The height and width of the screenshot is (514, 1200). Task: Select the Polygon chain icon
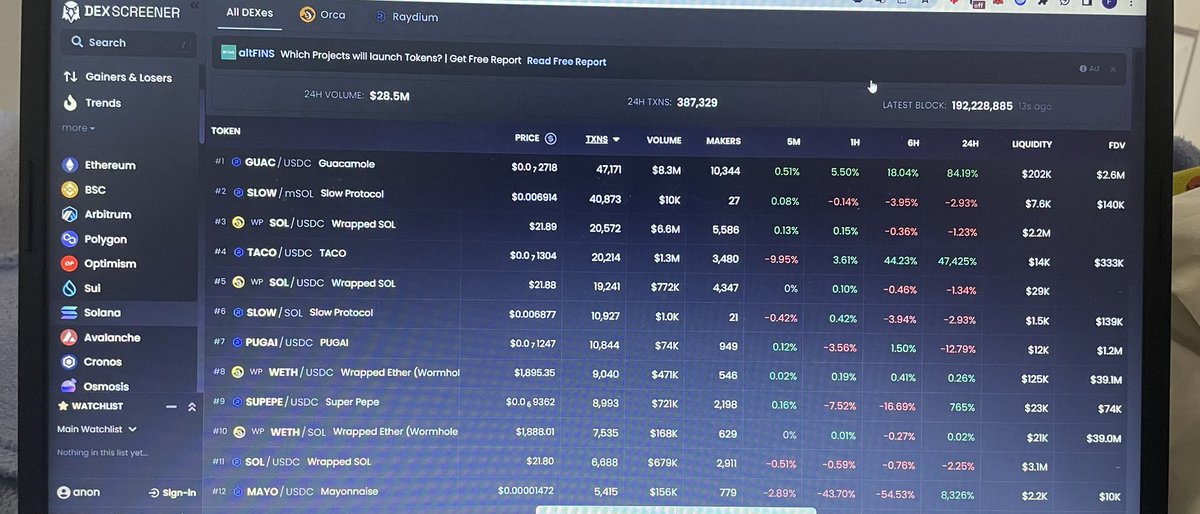click(x=69, y=239)
